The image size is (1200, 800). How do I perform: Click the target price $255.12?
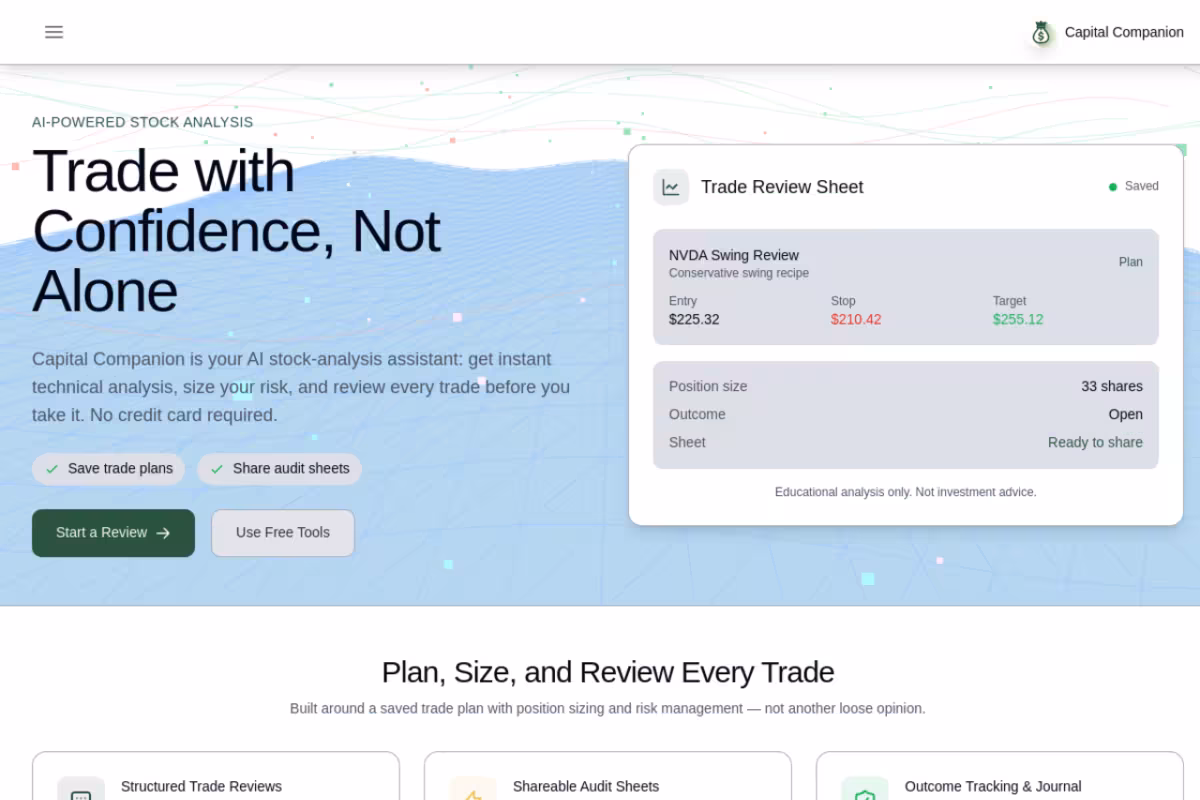pyautogui.click(x=1018, y=320)
